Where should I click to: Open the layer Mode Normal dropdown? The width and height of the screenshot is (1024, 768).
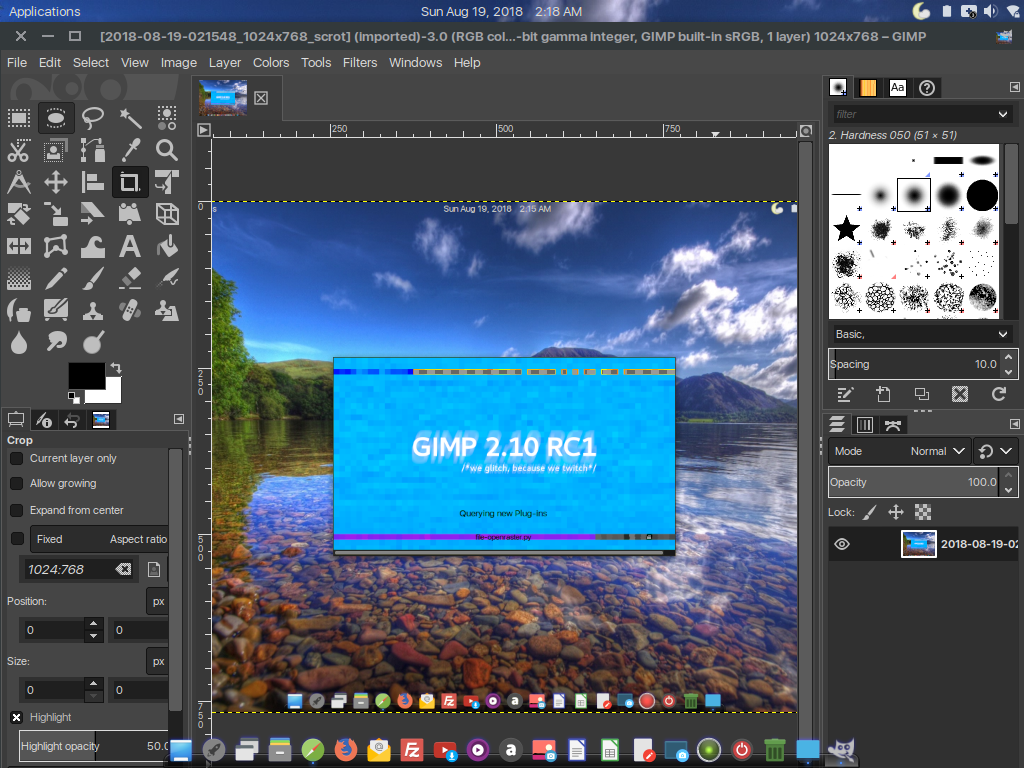pos(899,451)
